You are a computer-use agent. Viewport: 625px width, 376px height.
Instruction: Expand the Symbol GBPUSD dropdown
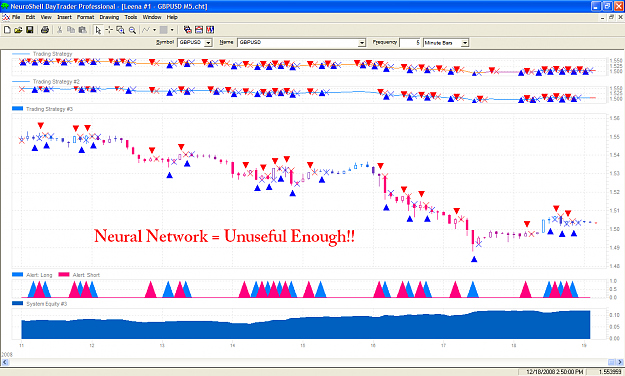(x=208, y=43)
